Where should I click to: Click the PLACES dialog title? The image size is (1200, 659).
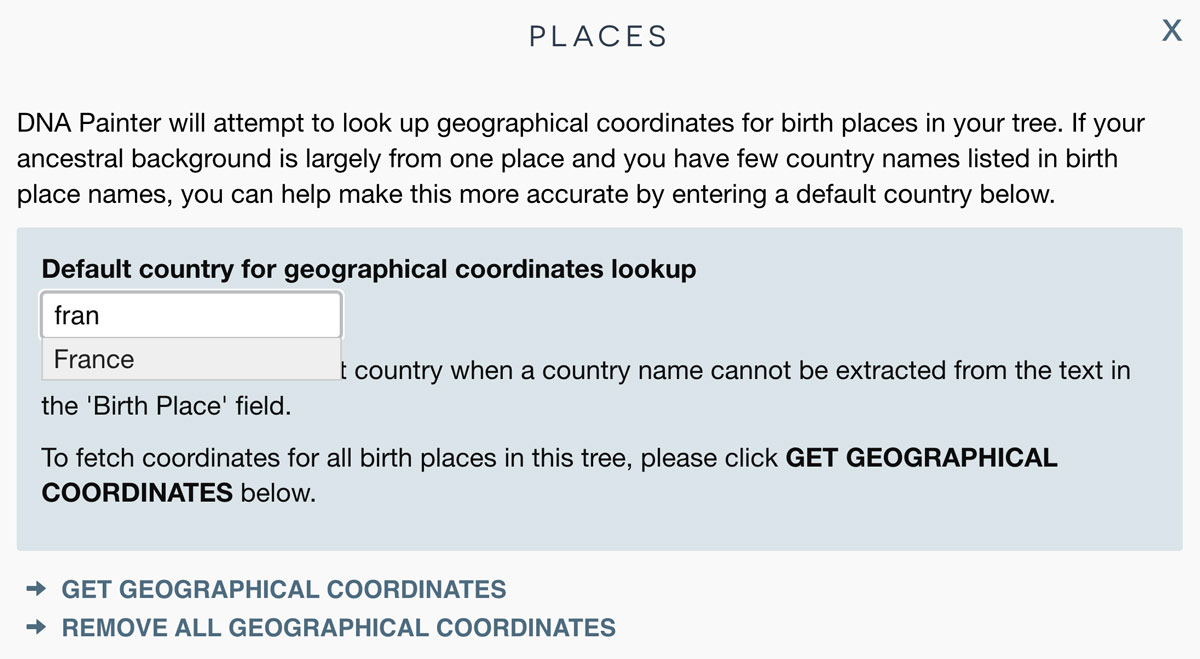click(597, 35)
